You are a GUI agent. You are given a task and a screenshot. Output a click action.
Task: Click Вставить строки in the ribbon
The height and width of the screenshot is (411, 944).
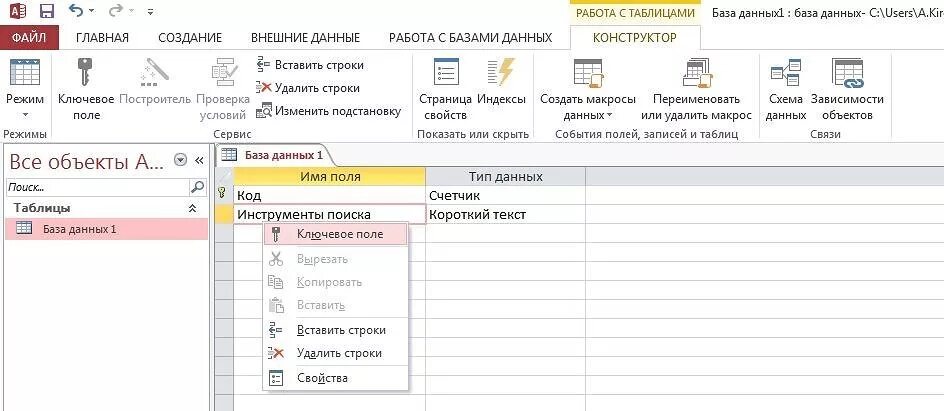[x=310, y=65]
